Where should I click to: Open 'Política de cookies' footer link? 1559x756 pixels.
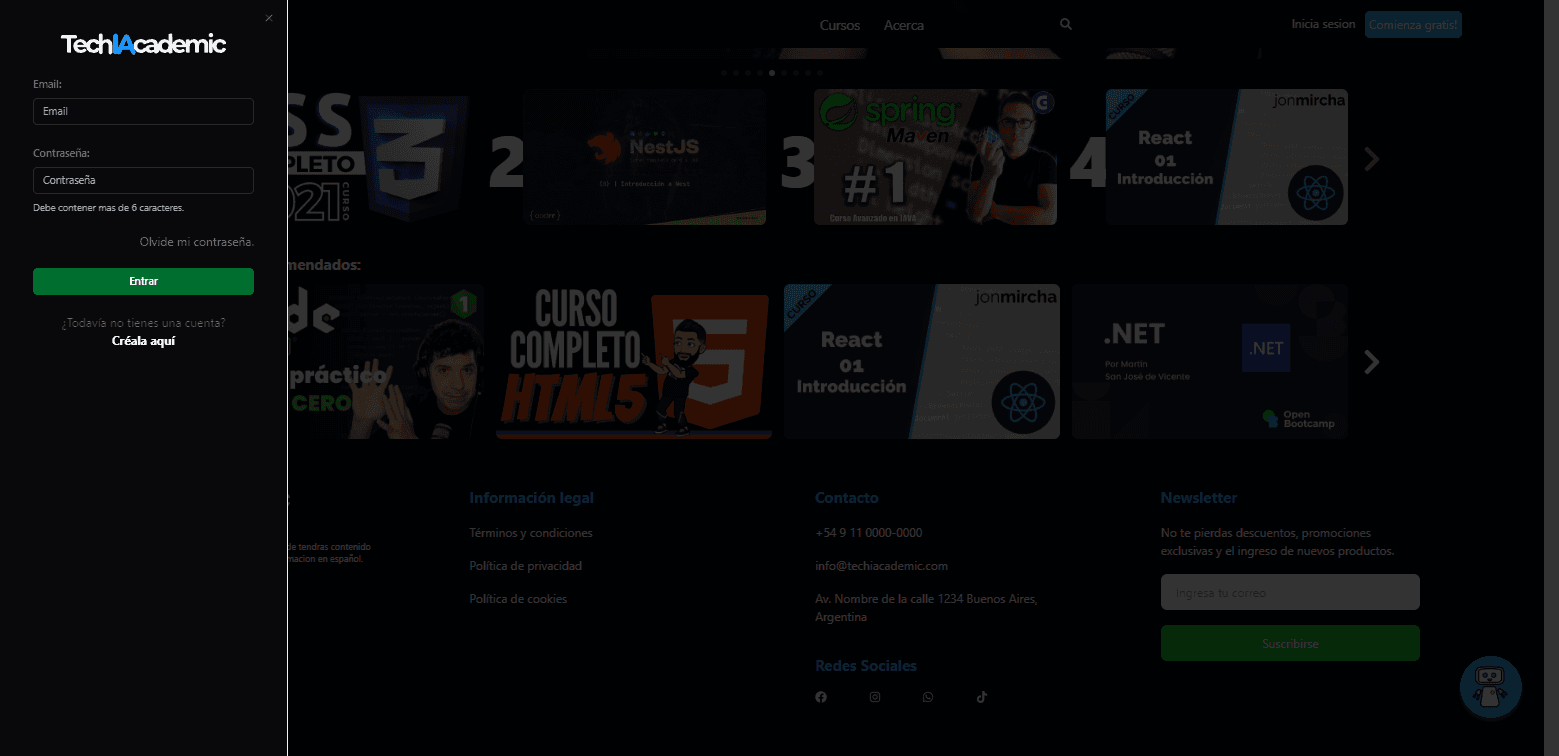(518, 599)
